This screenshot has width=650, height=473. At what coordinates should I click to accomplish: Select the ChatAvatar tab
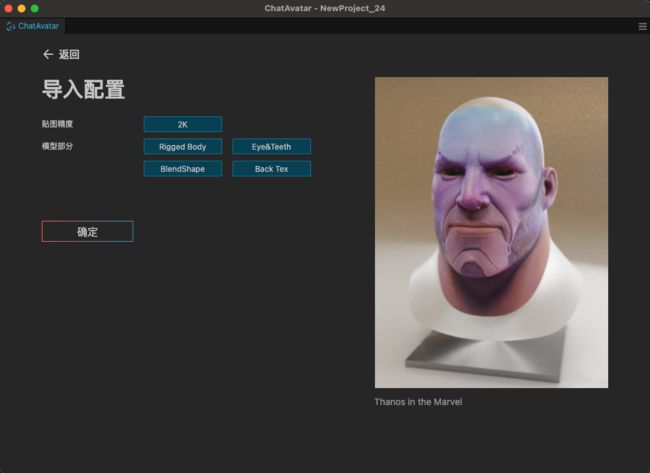pos(32,26)
